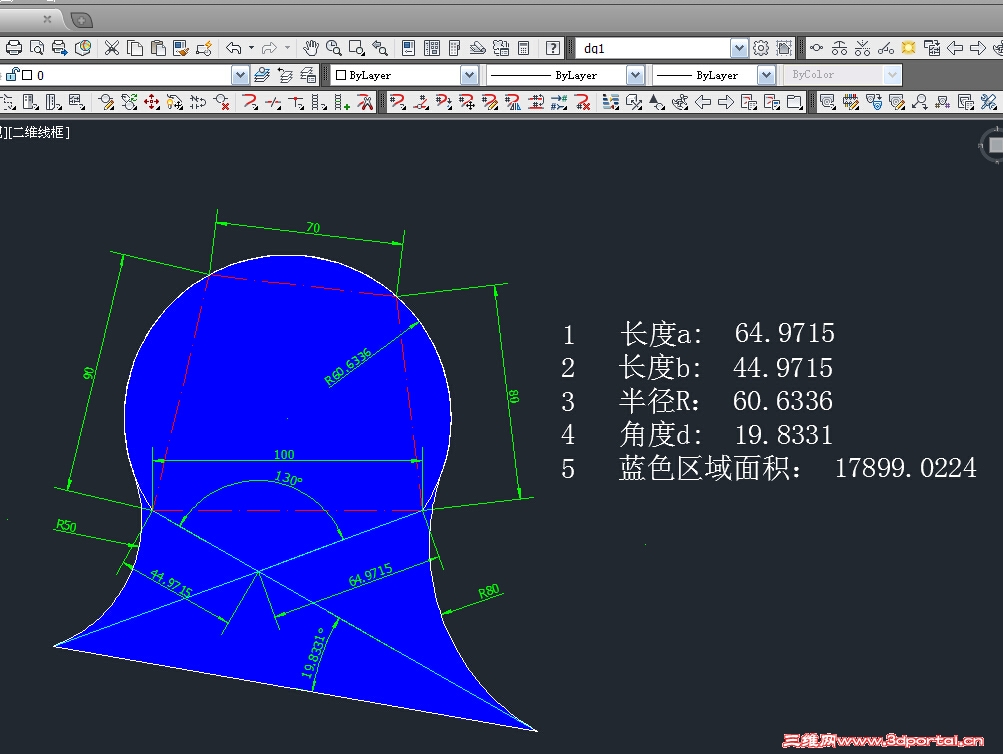
Task: Click the Paste clipboard icon
Action: [x=158, y=48]
